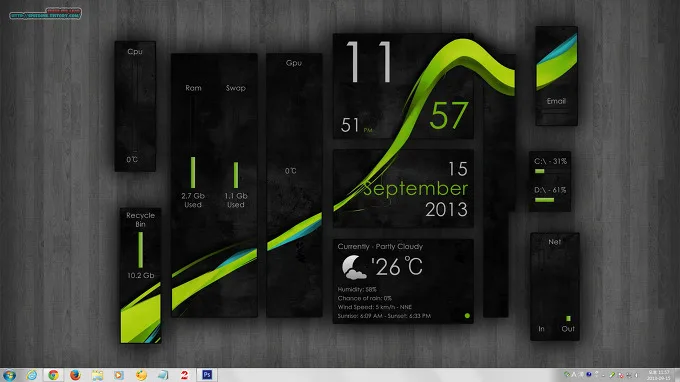The image size is (680, 382).
Task: Click the green minutes '57' on clock
Action: coord(449,115)
